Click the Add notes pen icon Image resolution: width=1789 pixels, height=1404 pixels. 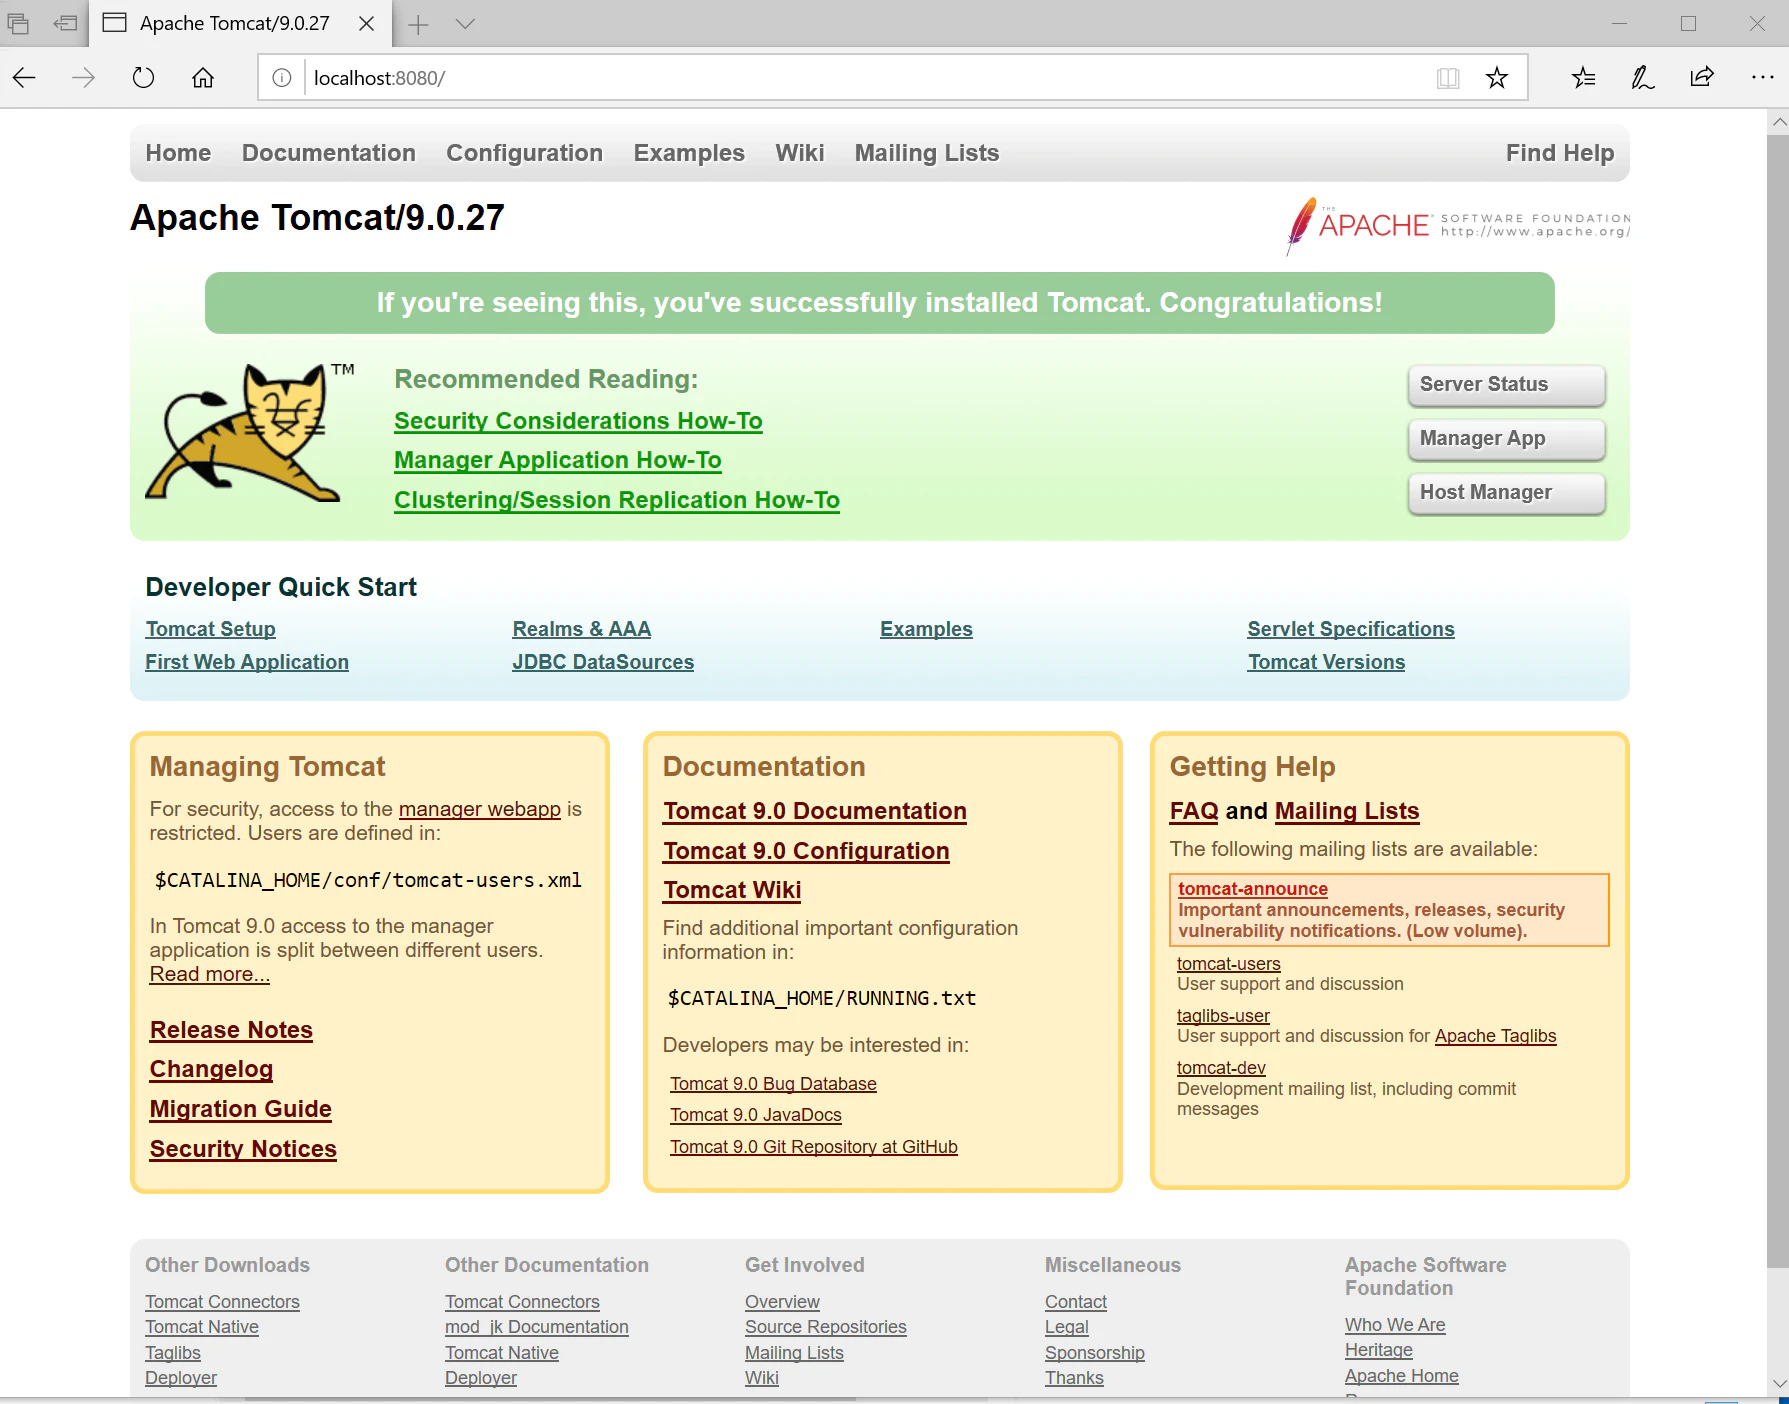(x=1642, y=78)
